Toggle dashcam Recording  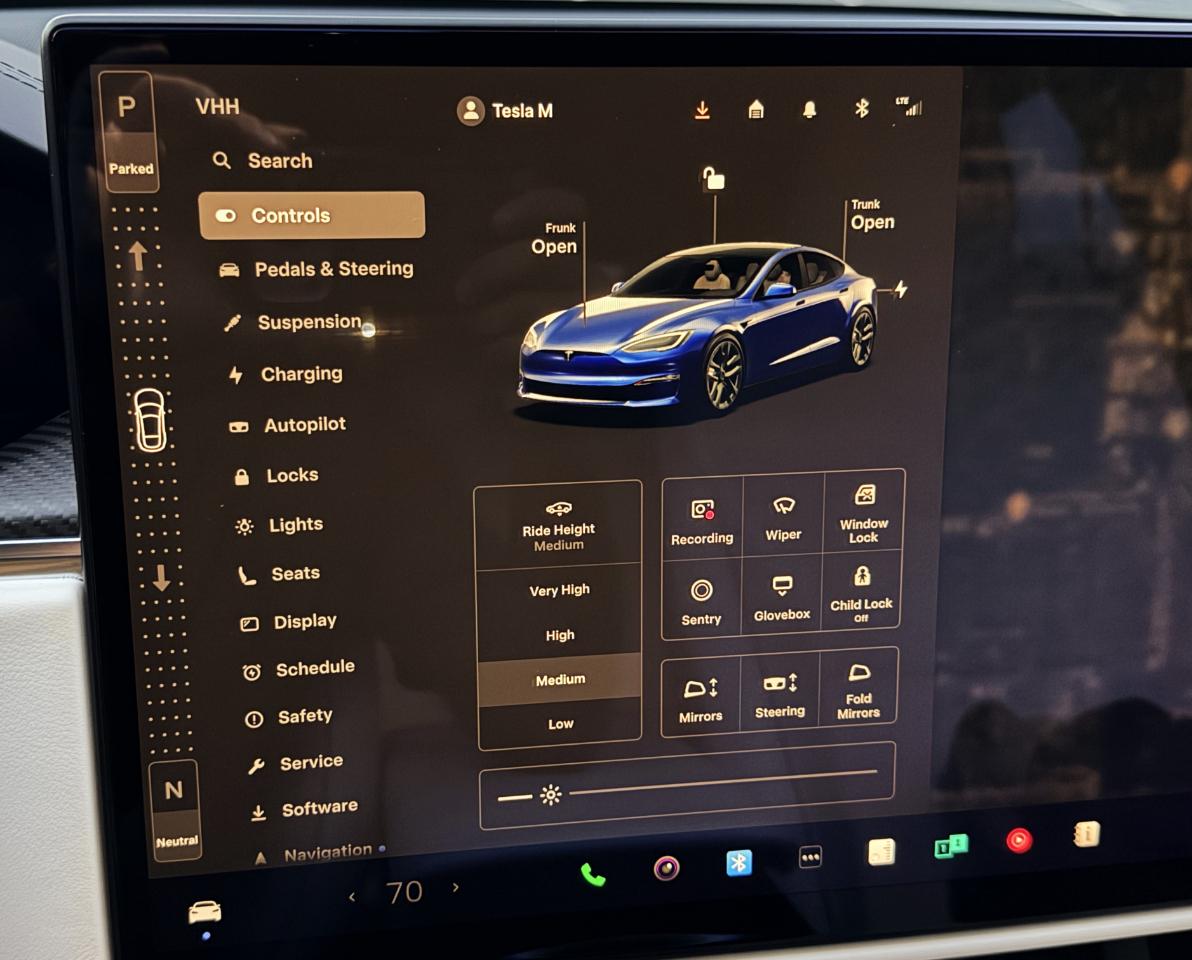(702, 521)
